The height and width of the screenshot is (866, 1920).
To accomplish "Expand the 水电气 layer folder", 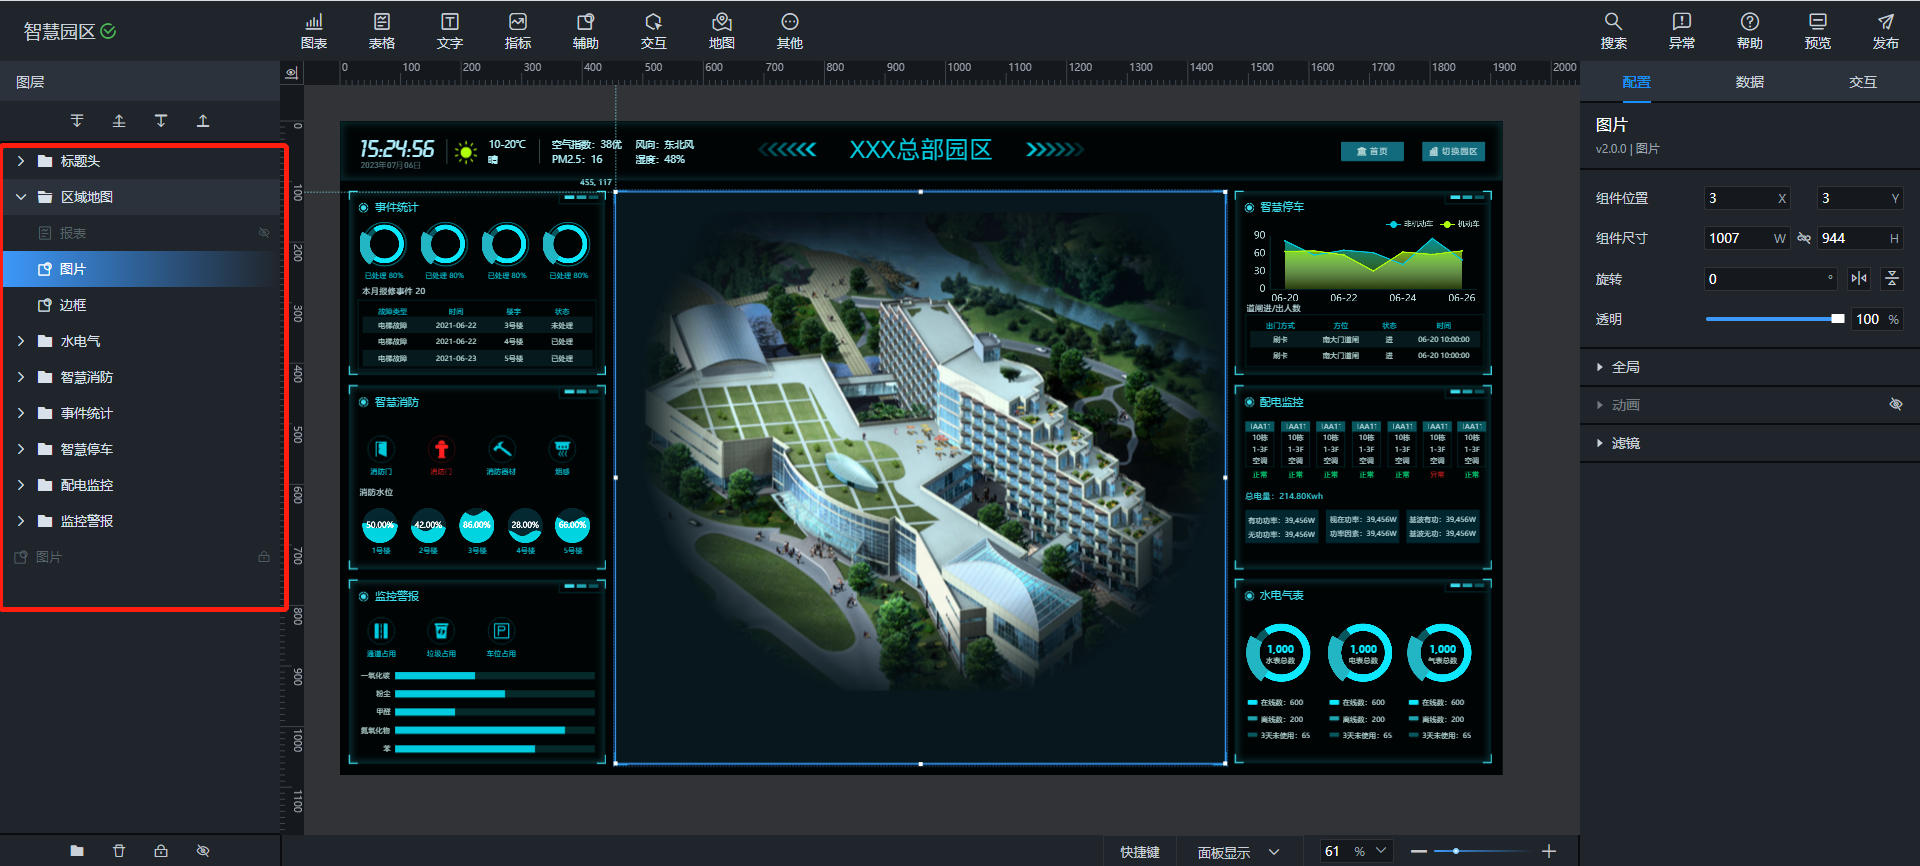I will click(x=21, y=341).
